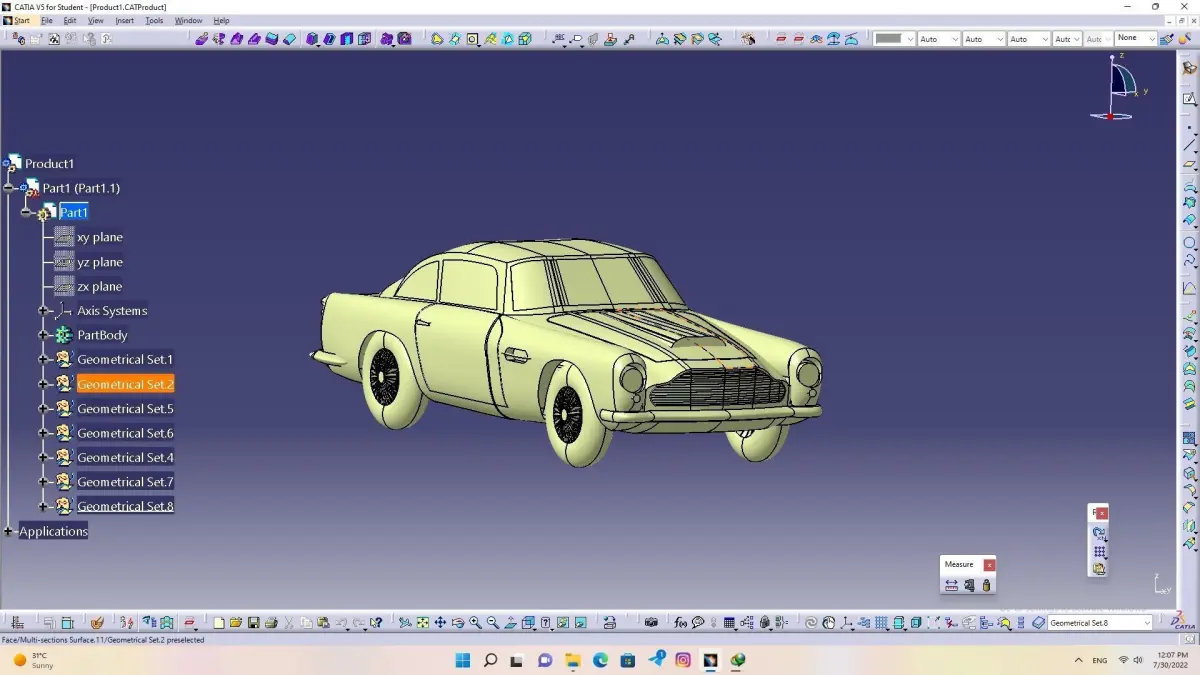Click the 31°C Sunny weather widget
The height and width of the screenshot is (675, 1200).
point(34,660)
